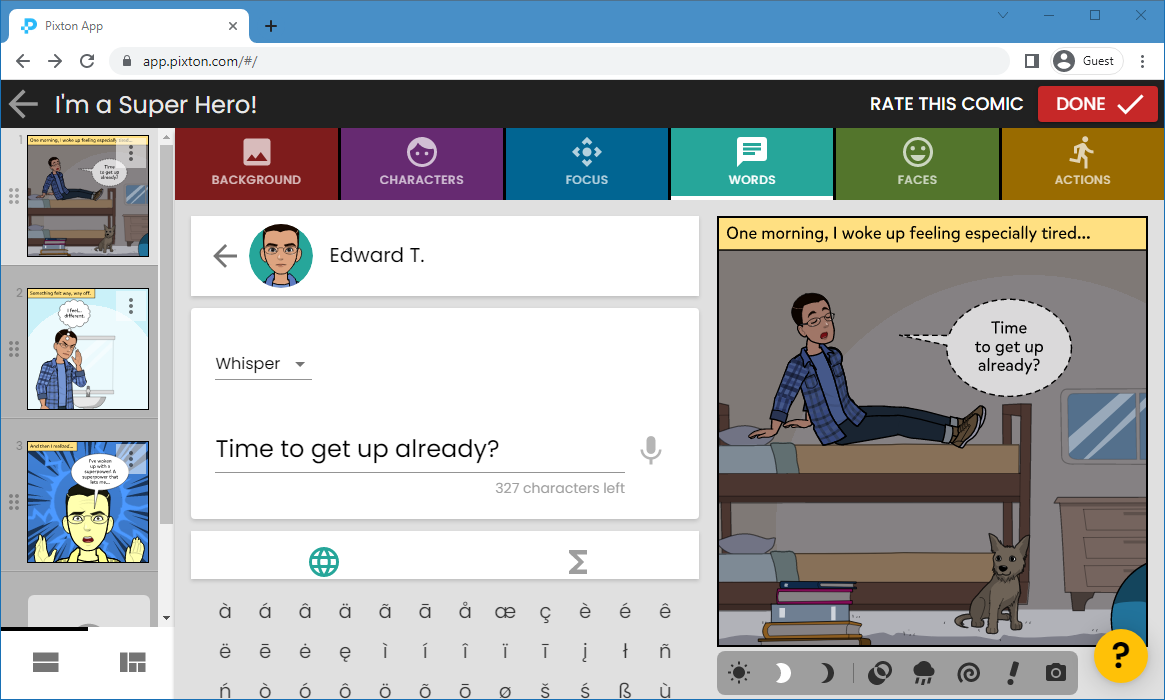Screen dimensions: 1165x700
Task: Expand the Whisper bubble style dropdown
Action: point(263,364)
